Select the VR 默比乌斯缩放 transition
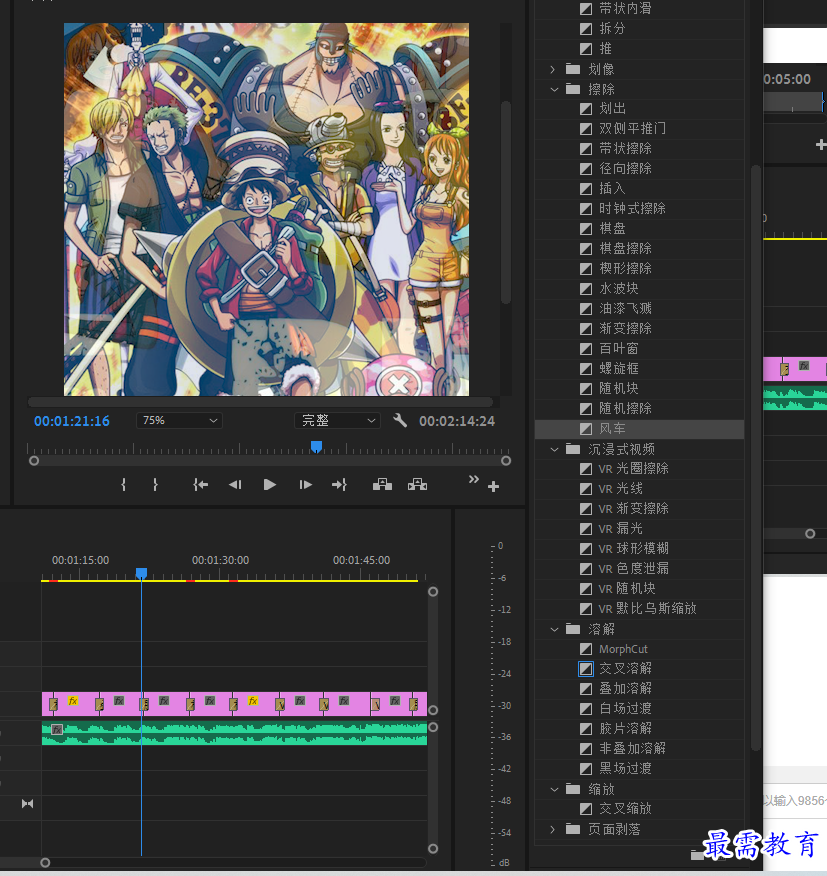Viewport: 827px width, 876px height. [647, 608]
